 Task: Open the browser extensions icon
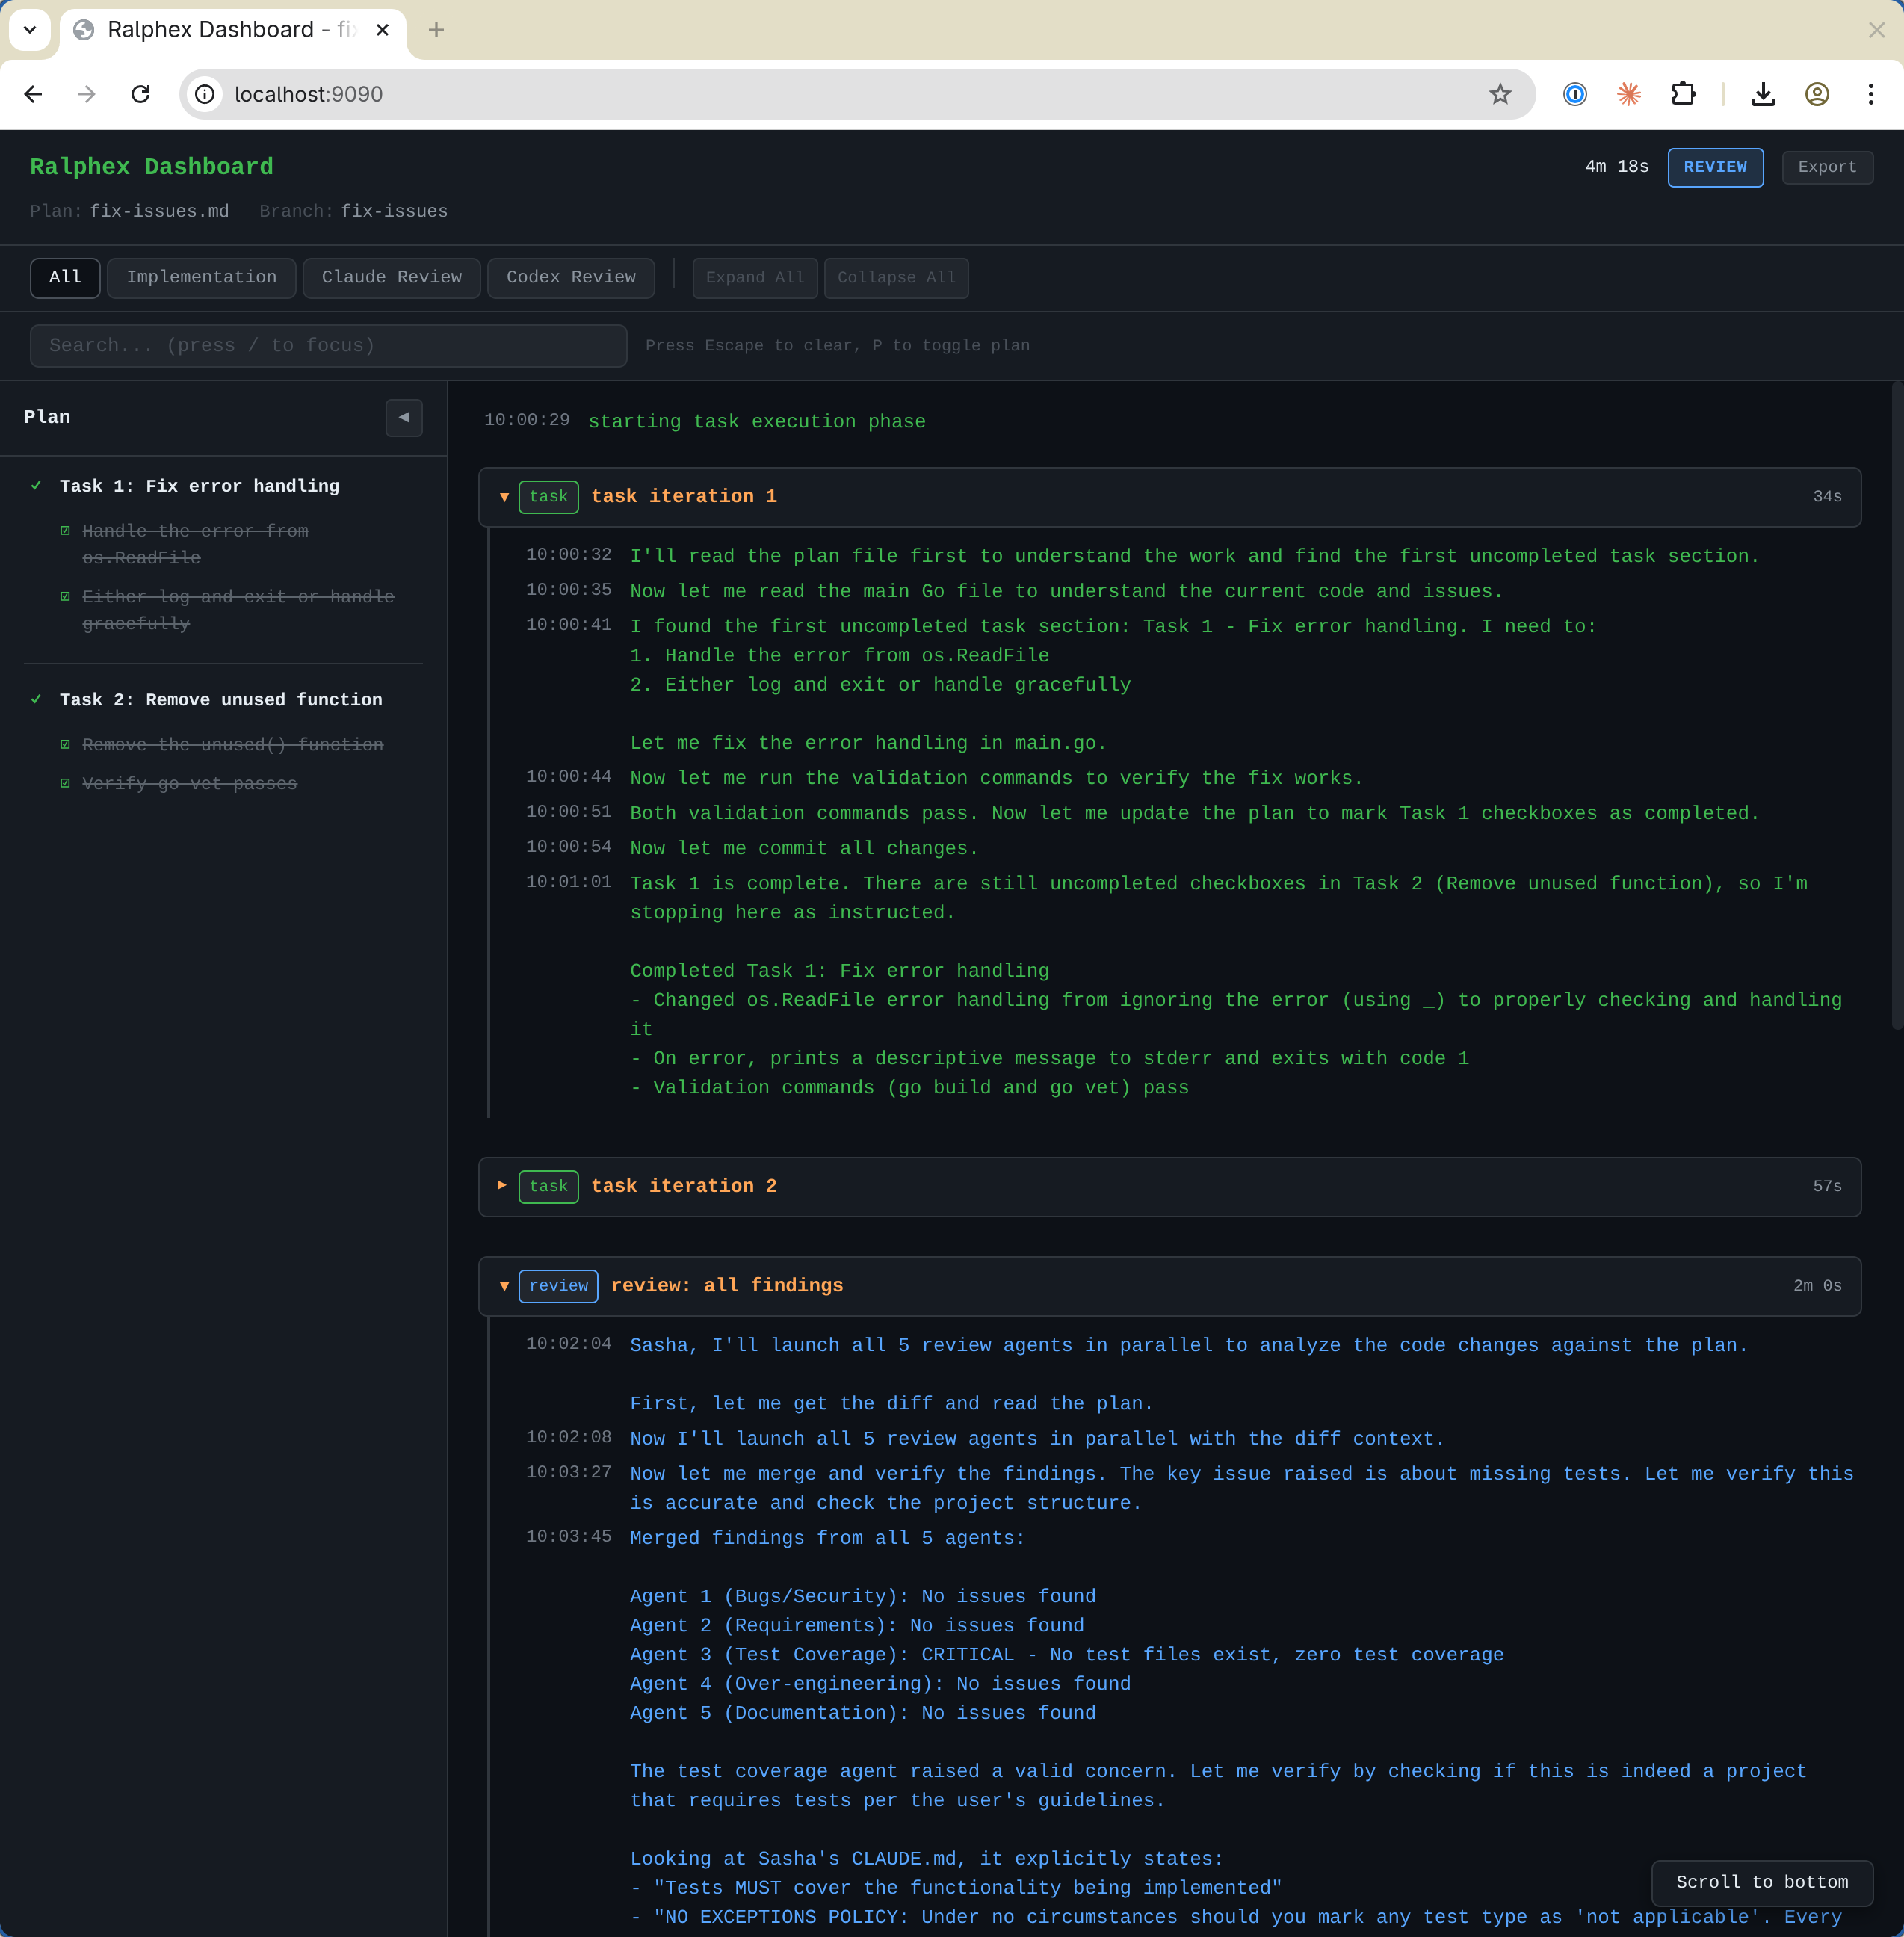tap(1684, 93)
